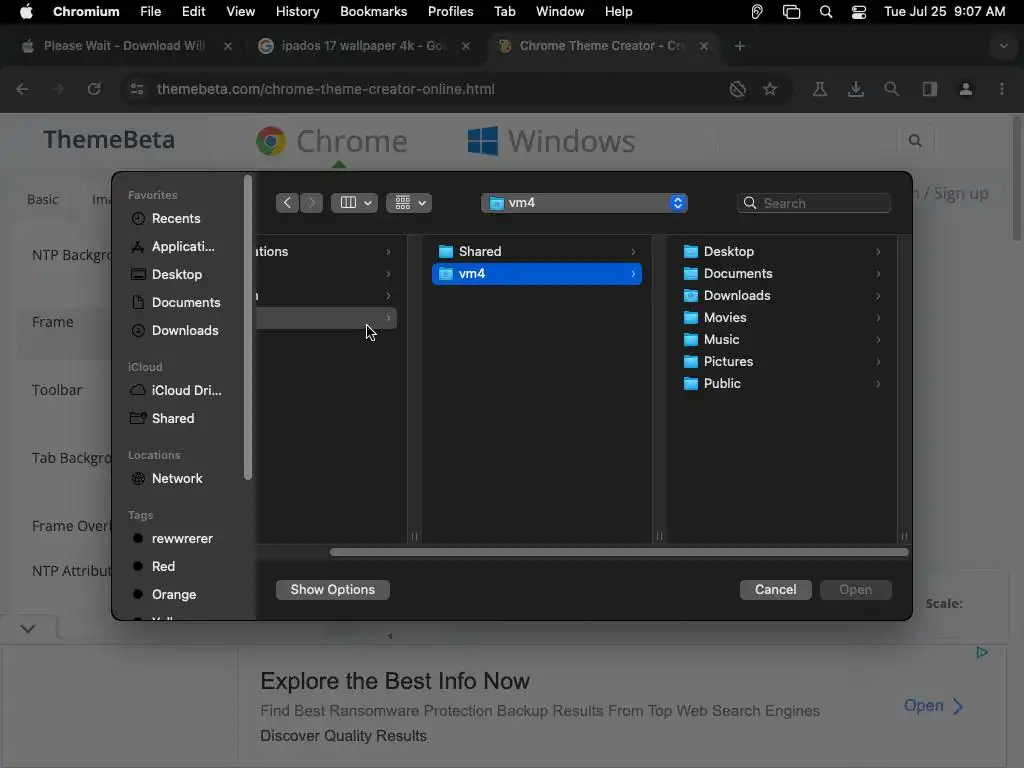This screenshot has width=1024, height=768.
Task: Click the Open button in the dialog
Action: click(x=856, y=590)
